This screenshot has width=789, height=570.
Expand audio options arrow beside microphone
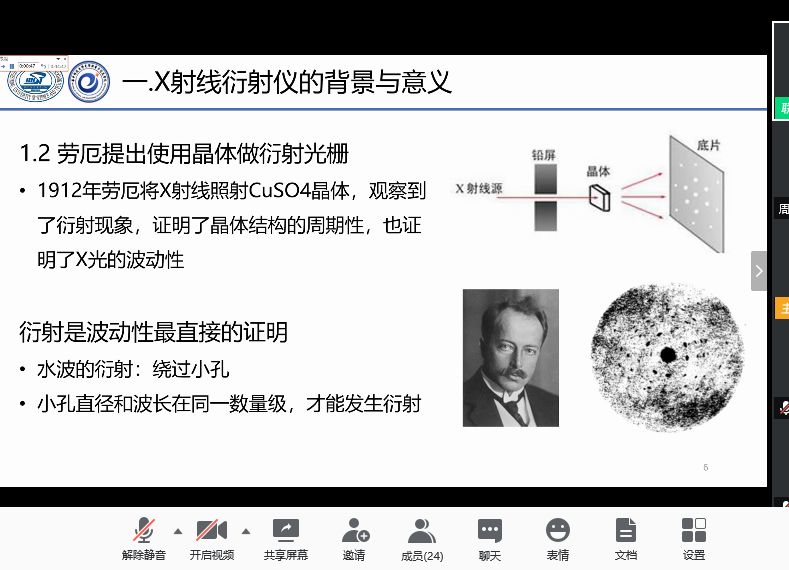click(178, 531)
